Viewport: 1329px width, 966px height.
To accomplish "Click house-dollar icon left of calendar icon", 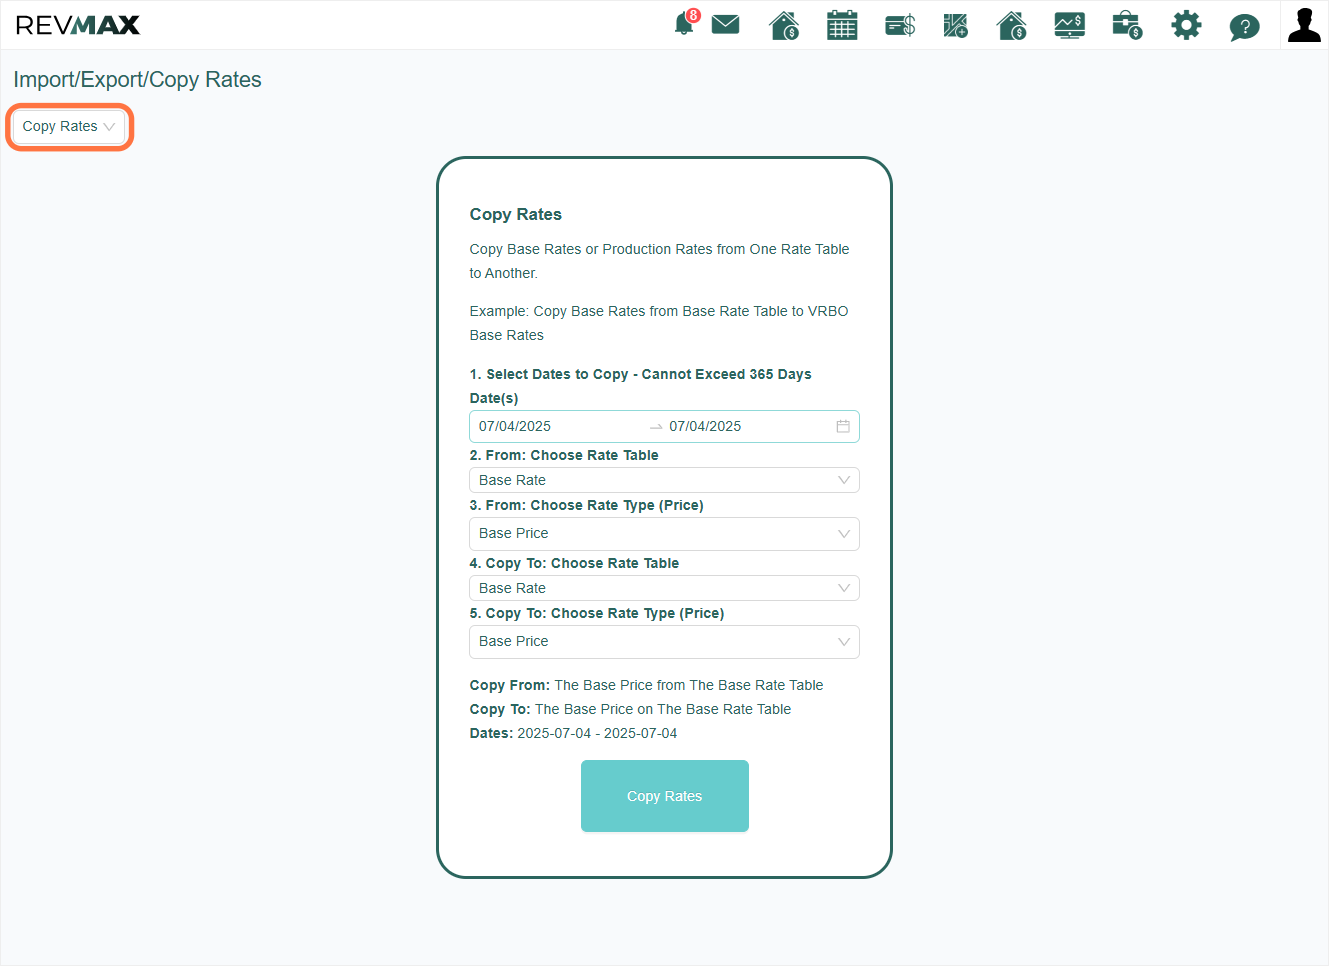I will coord(784,25).
